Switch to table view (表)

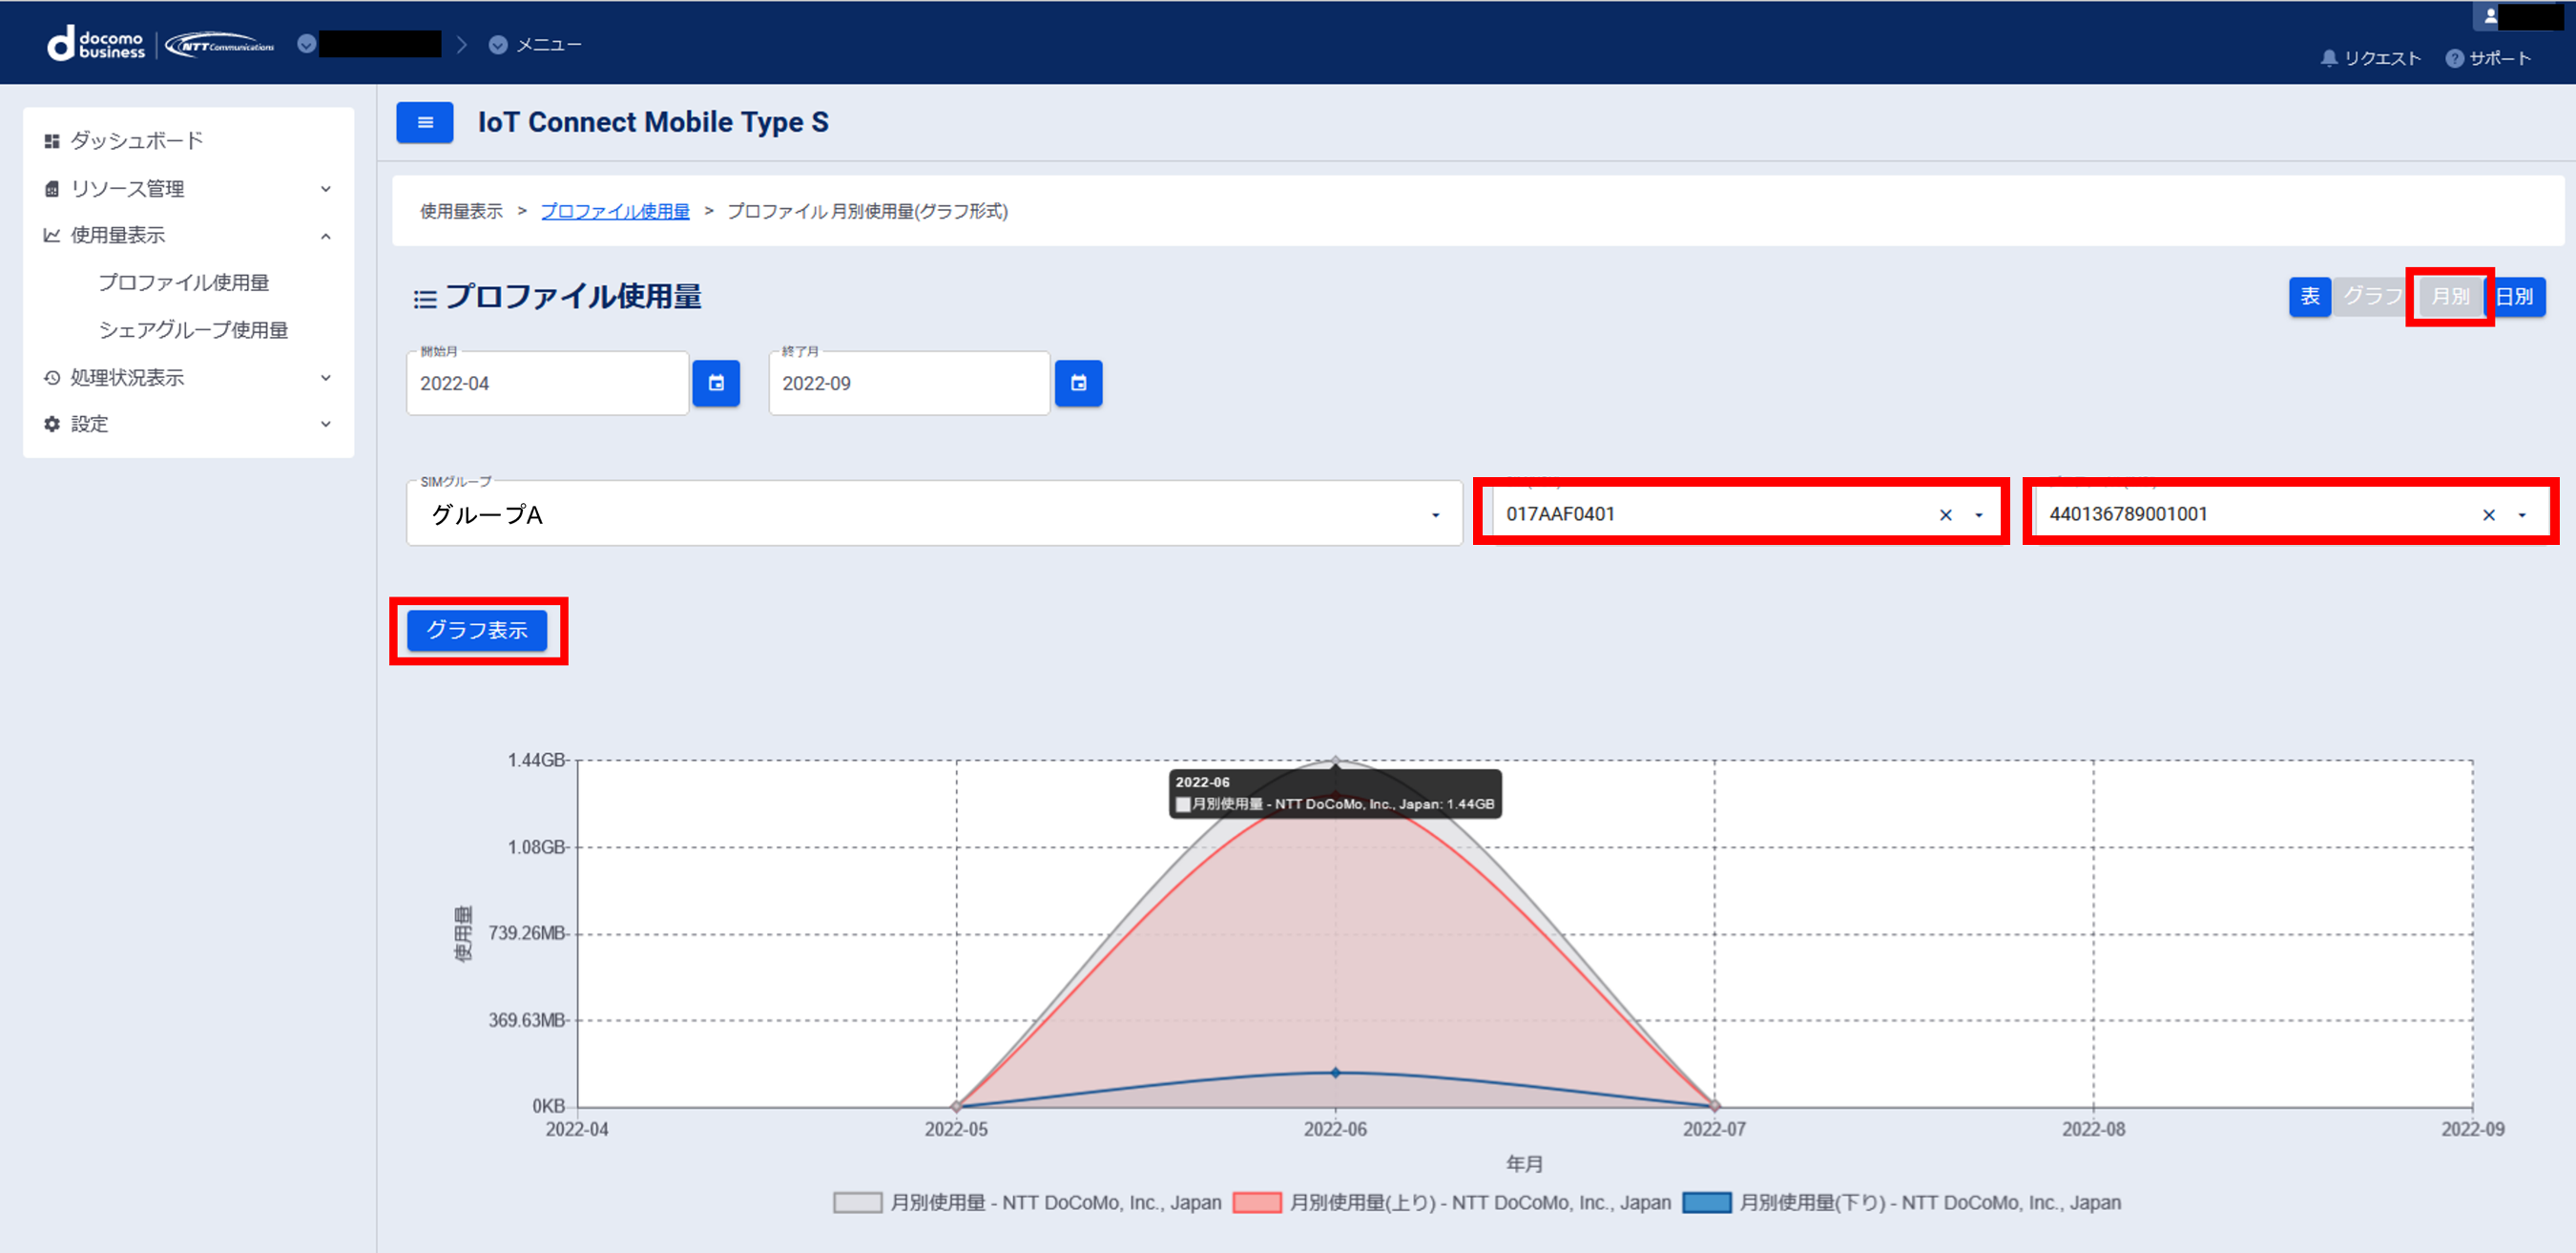(x=2309, y=296)
